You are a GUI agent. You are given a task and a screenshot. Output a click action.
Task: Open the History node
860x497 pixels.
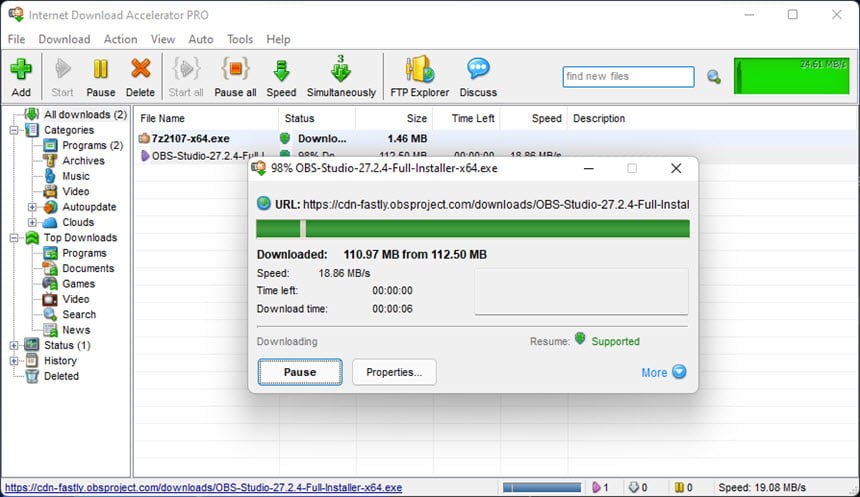(60, 360)
